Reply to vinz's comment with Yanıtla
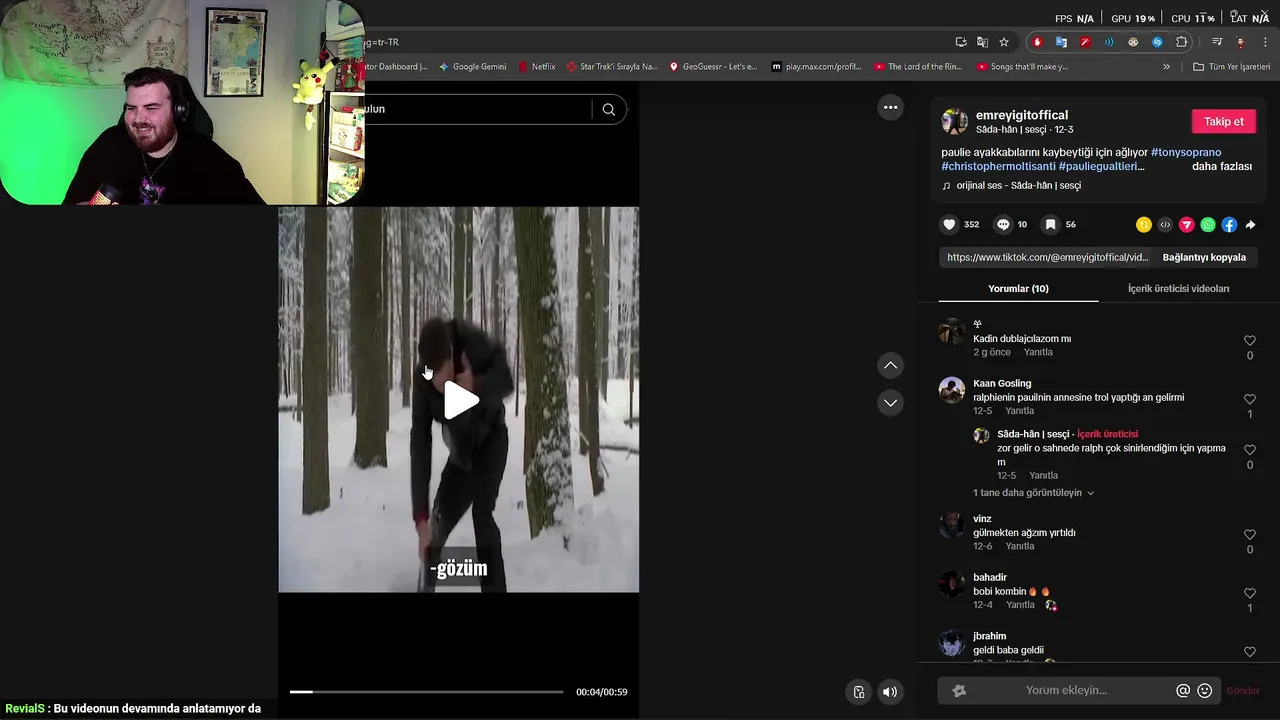 [x=1019, y=546]
